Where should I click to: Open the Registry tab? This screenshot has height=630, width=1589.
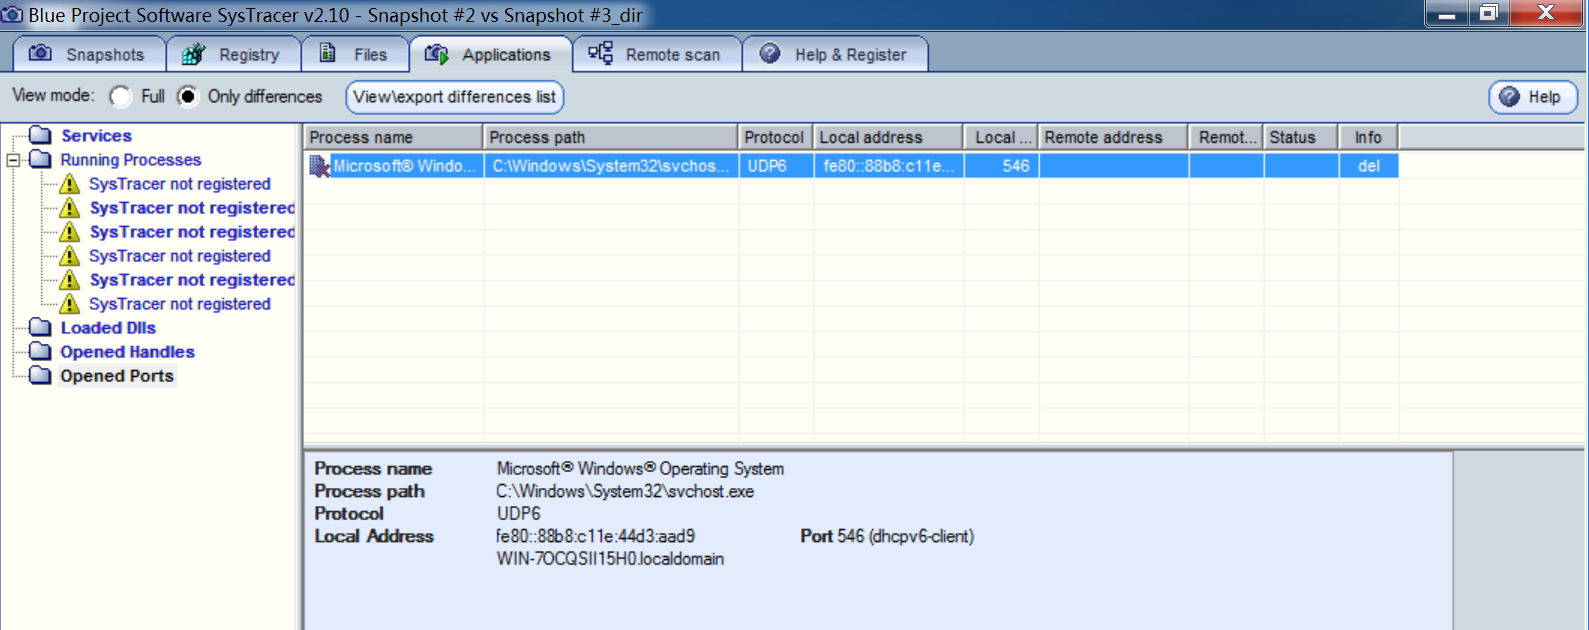[x=233, y=54]
